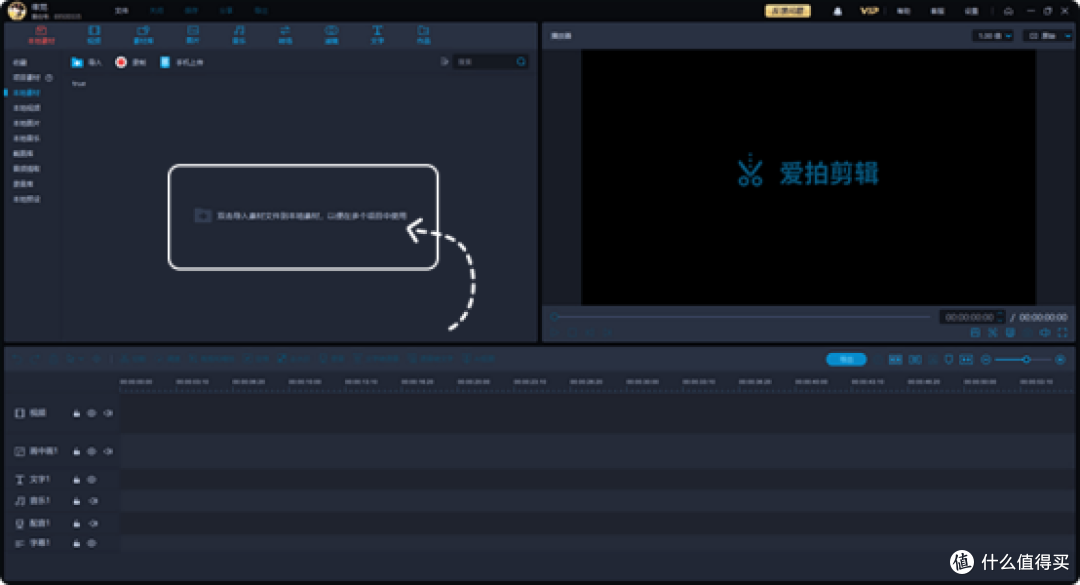The width and height of the screenshot is (1080, 585).
Task: Click the zoom-out minus icon on timeline
Action: click(x=986, y=360)
